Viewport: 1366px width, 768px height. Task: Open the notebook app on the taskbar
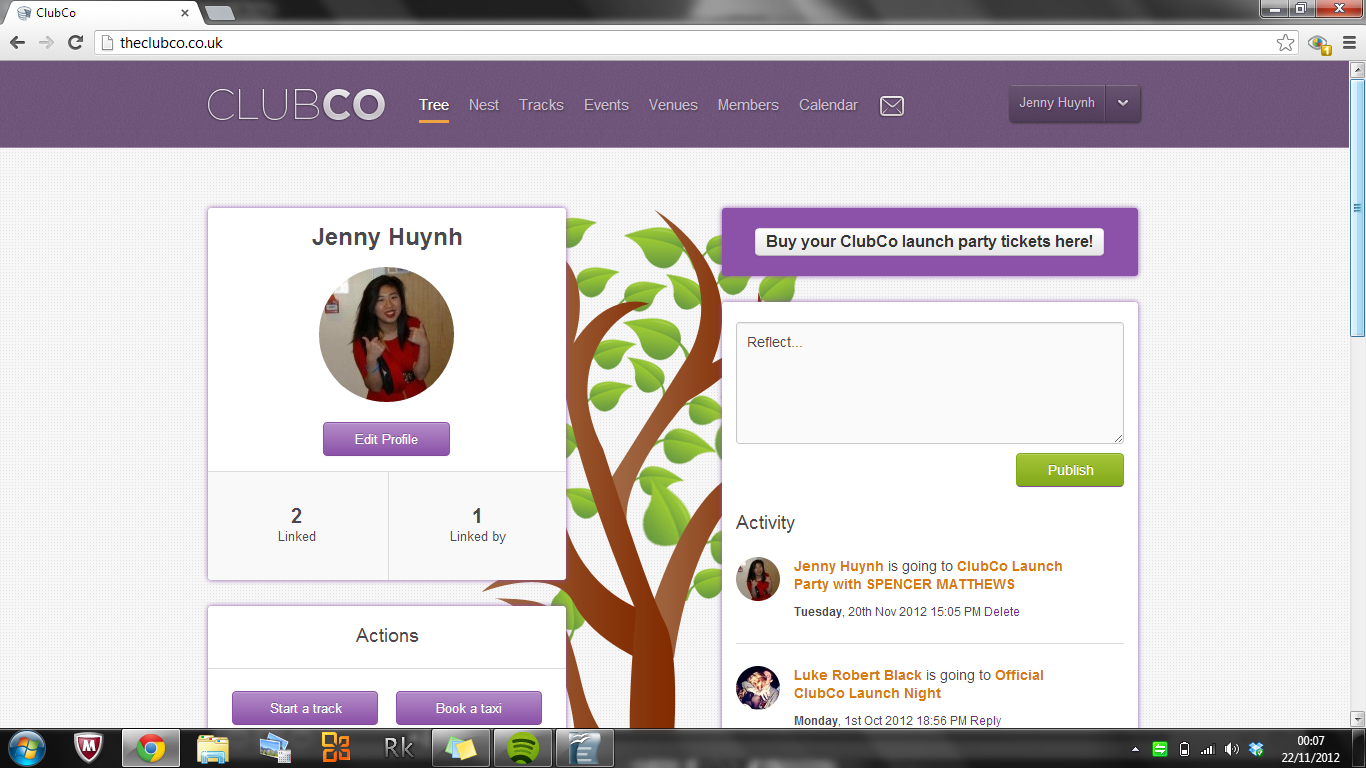click(x=585, y=748)
